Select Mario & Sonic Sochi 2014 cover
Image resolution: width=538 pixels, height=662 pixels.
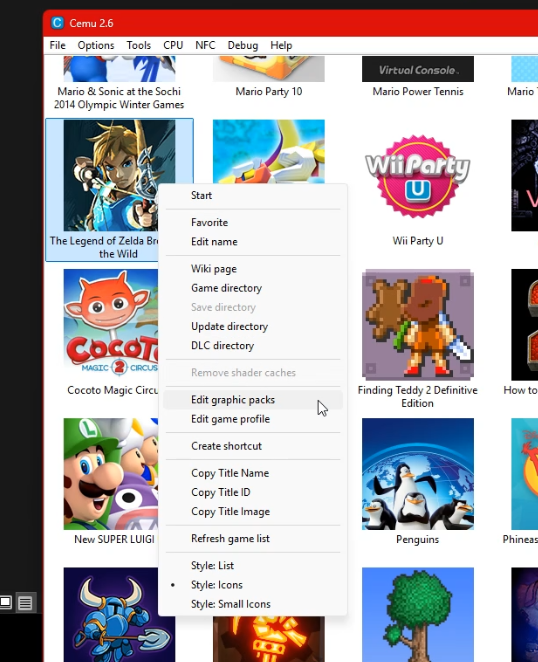119,69
